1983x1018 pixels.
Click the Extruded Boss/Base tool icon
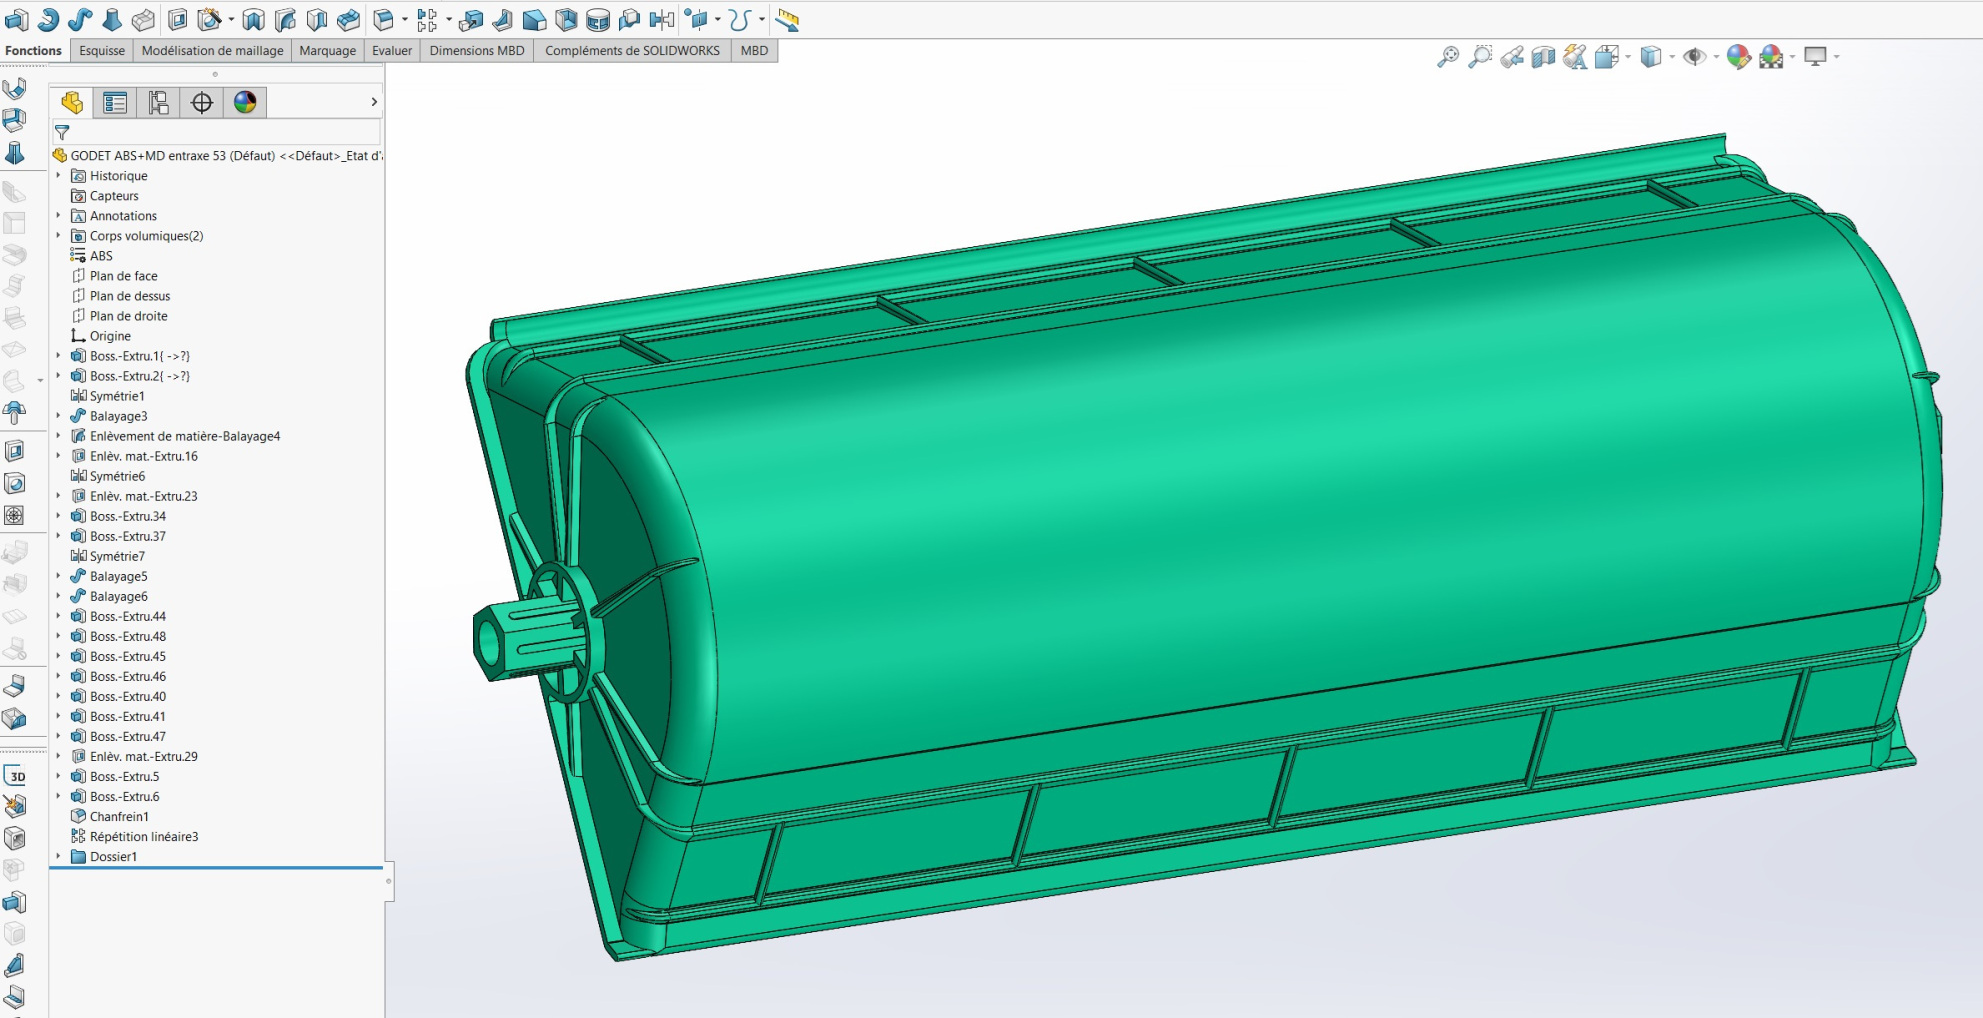16,19
